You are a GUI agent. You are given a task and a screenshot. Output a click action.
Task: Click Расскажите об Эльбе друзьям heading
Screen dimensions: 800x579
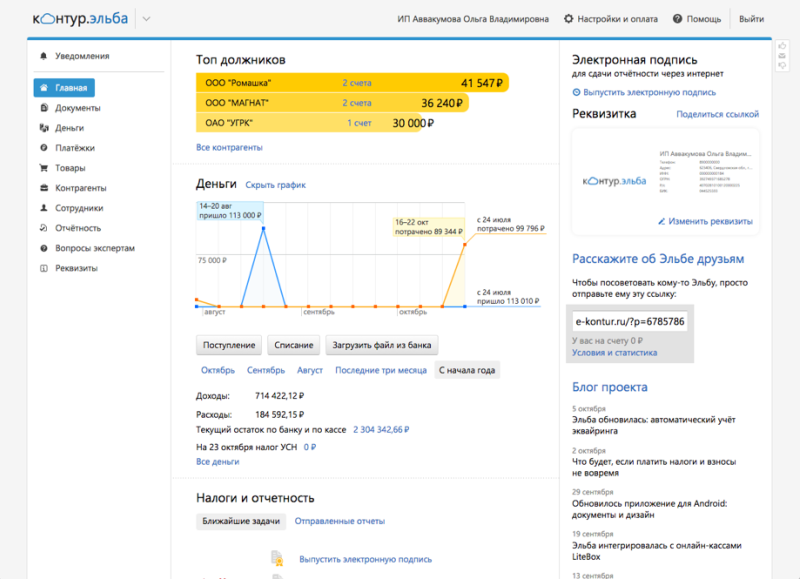[658, 259]
